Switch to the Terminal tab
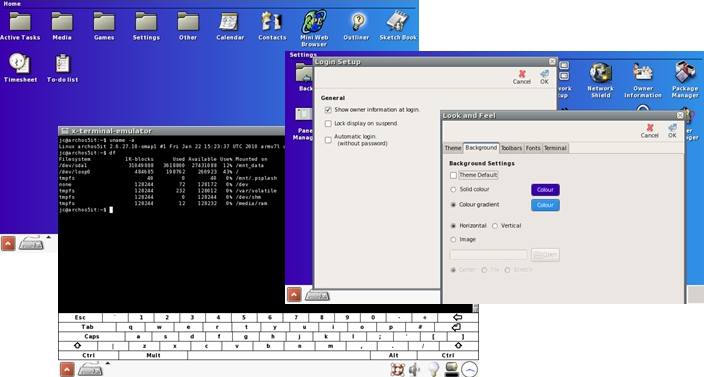This screenshot has width=704, height=377. pos(555,148)
